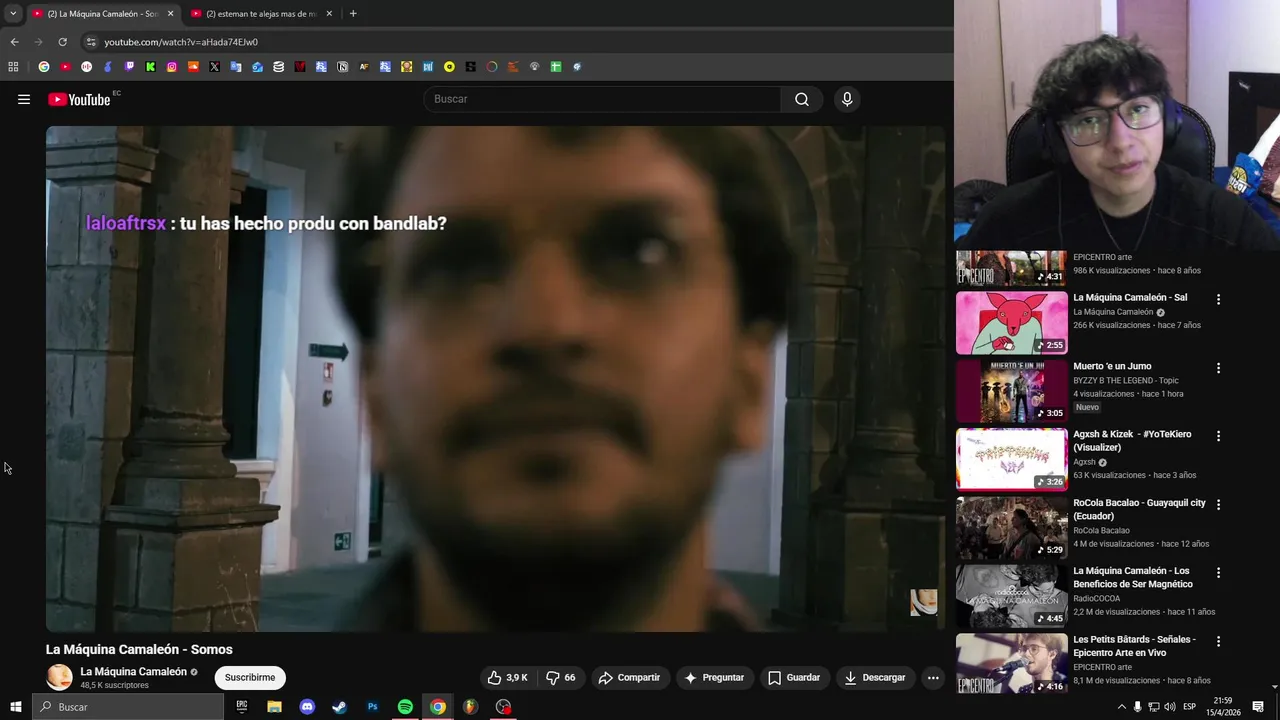Open the Compartir share dialog
This screenshot has height=720, width=1280.
tap(629, 677)
